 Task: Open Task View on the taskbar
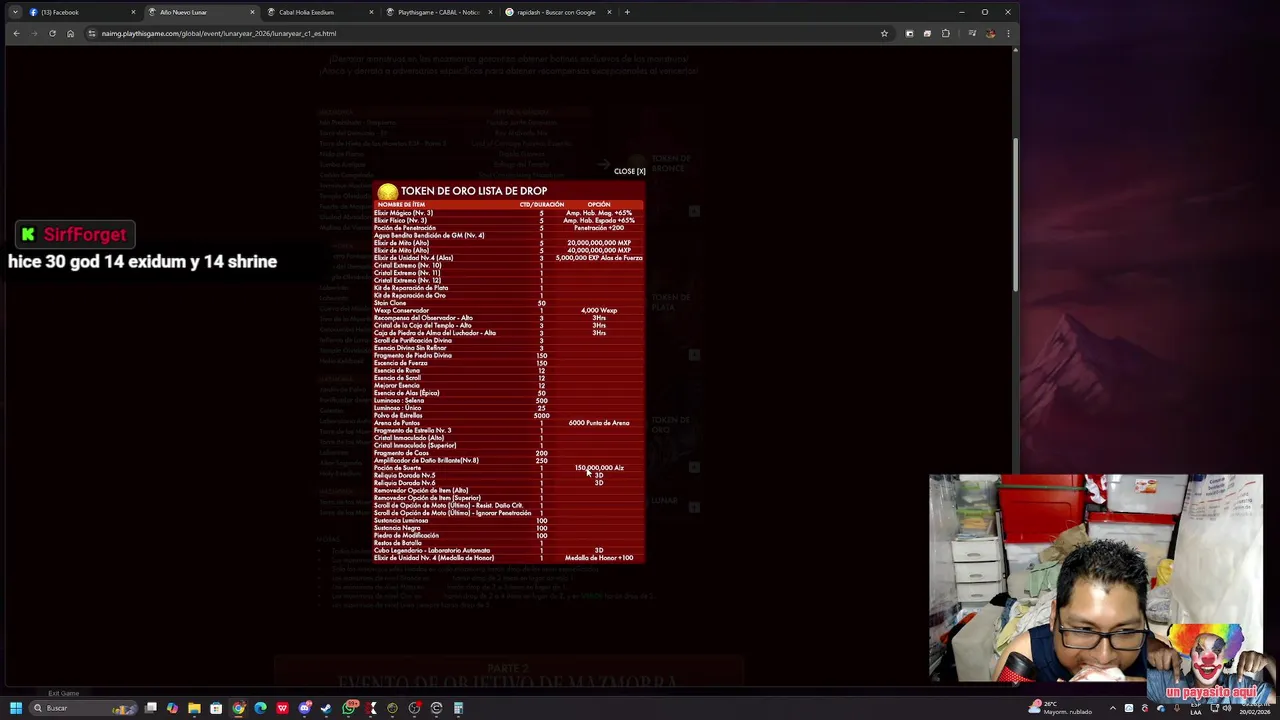tap(151, 708)
